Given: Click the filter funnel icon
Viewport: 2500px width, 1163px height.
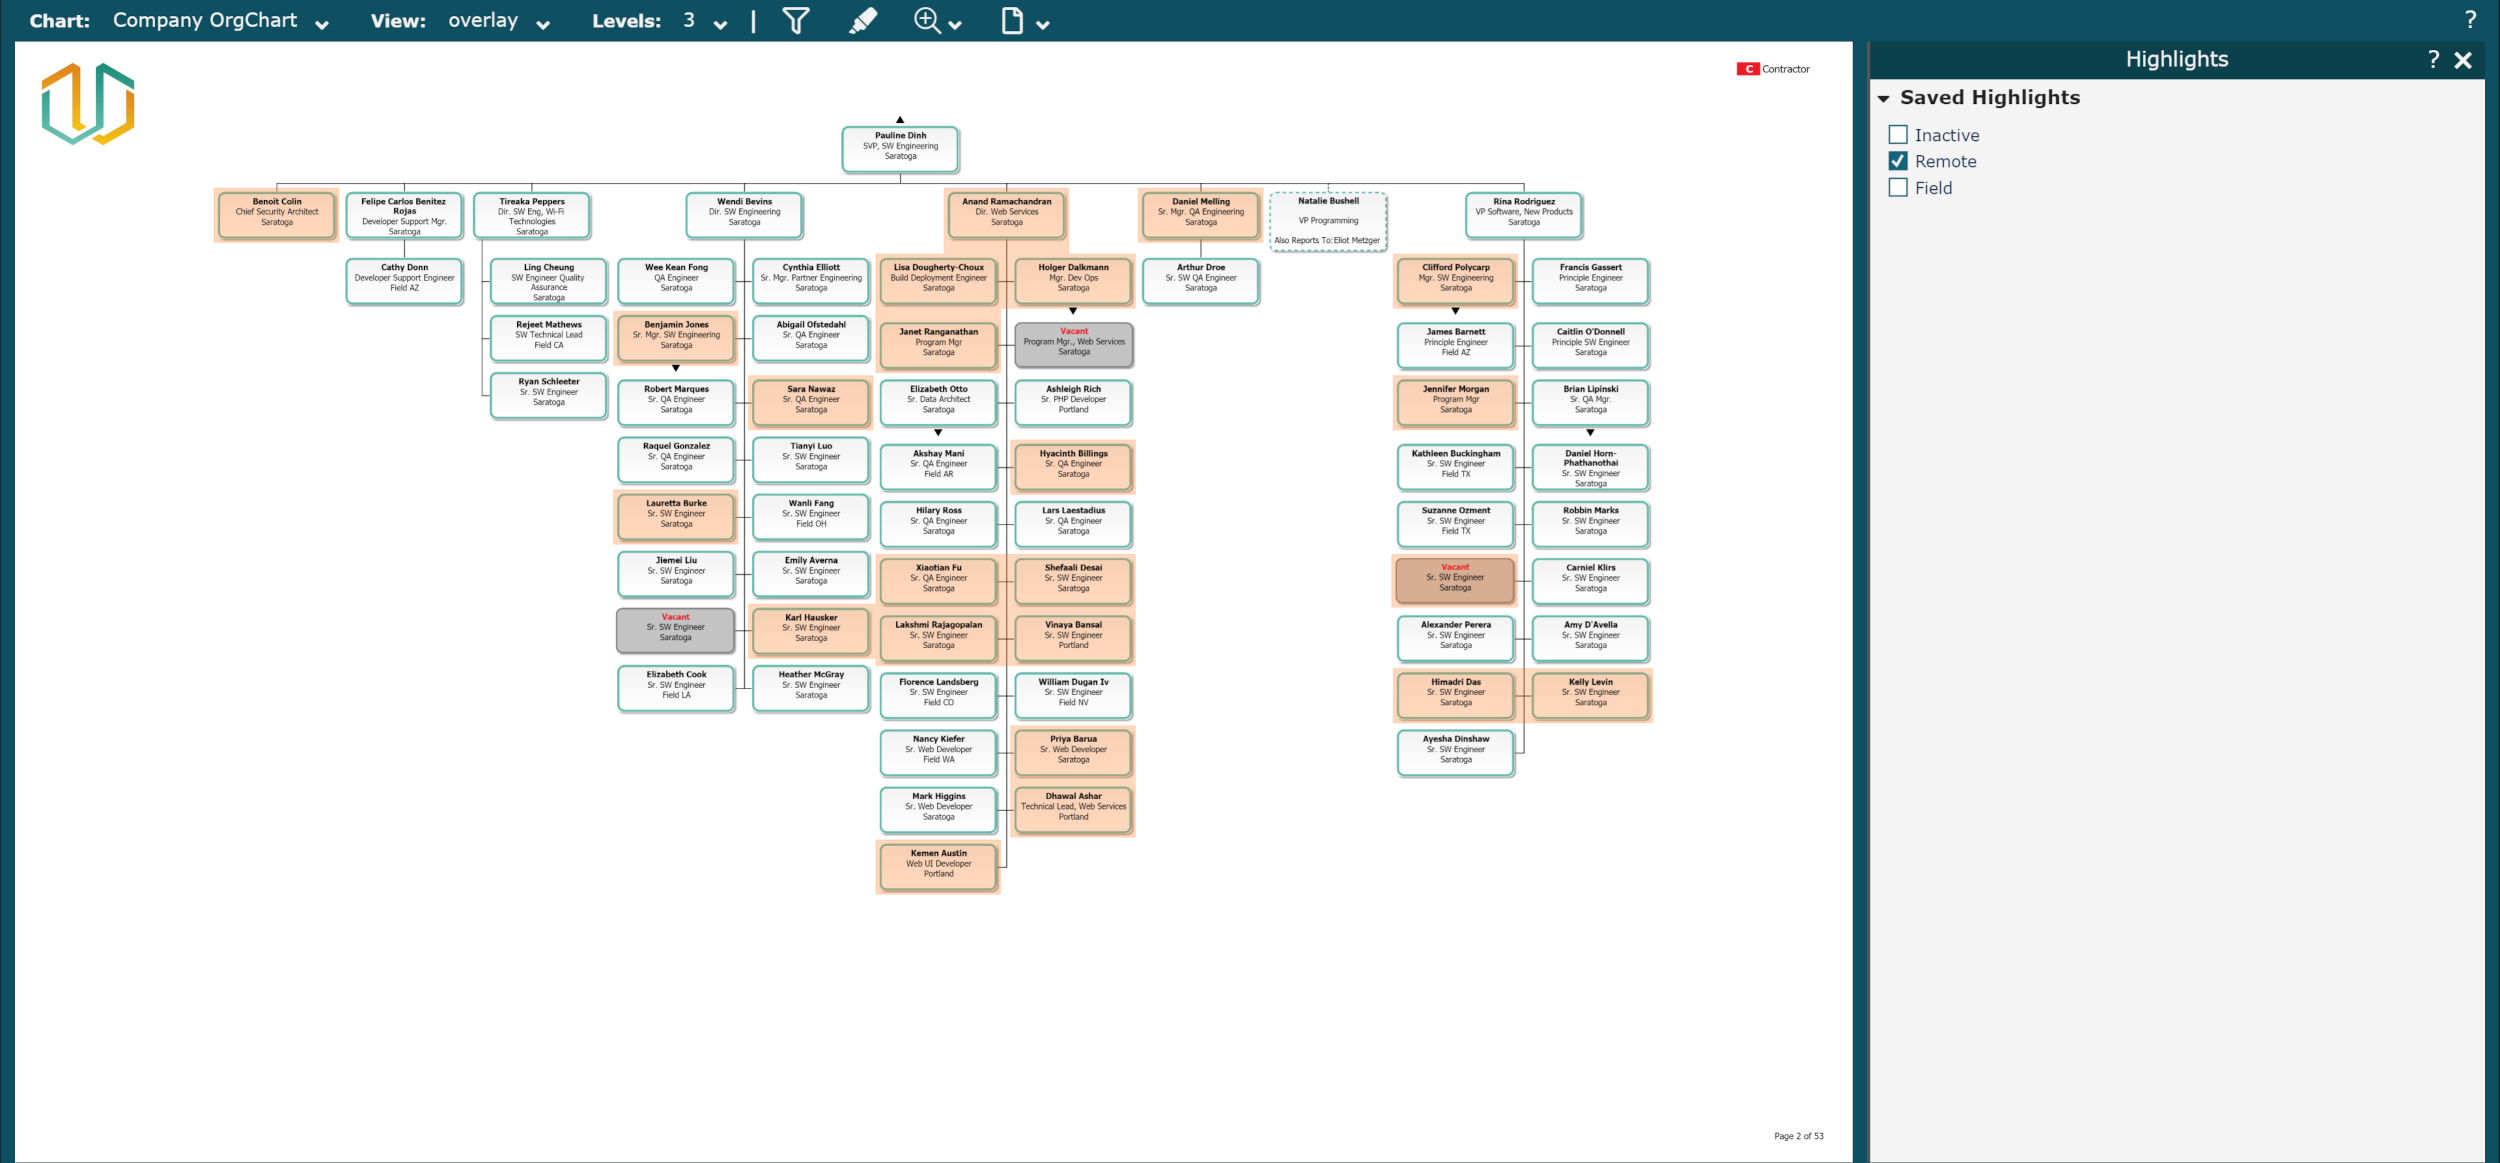Looking at the screenshot, I should (795, 21).
